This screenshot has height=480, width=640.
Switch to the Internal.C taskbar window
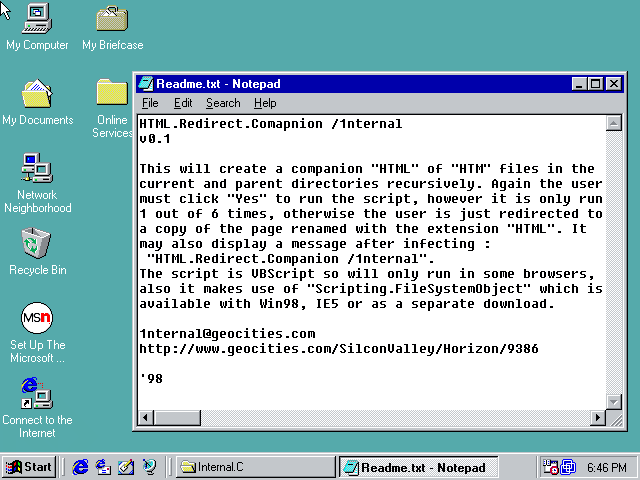point(256,467)
